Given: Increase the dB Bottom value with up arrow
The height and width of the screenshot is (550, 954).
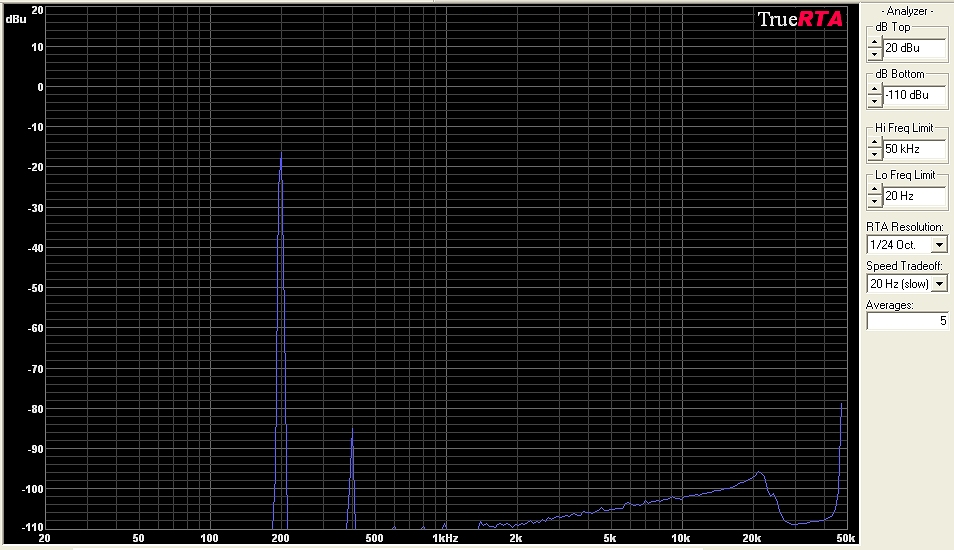Looking at the screenshot, I should (874, 89).
